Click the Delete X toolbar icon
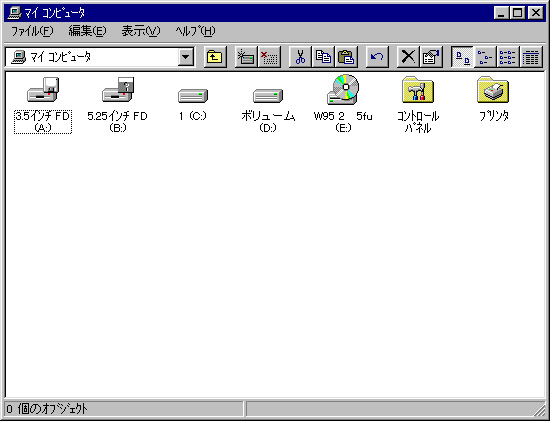Viewport: 552px width, 423px height. (408, 57)
